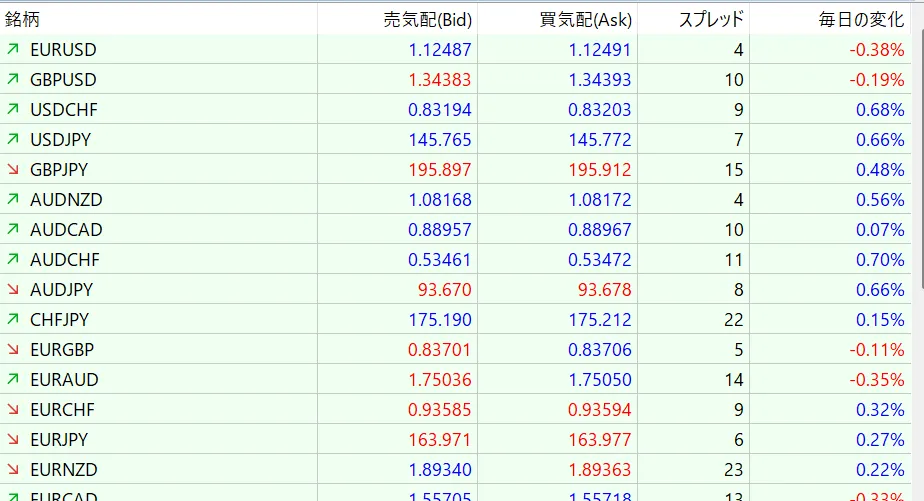Select the EURGBP symbol name
The width and height of the screenshot is (924, 501).
click(x=62, y=350)
